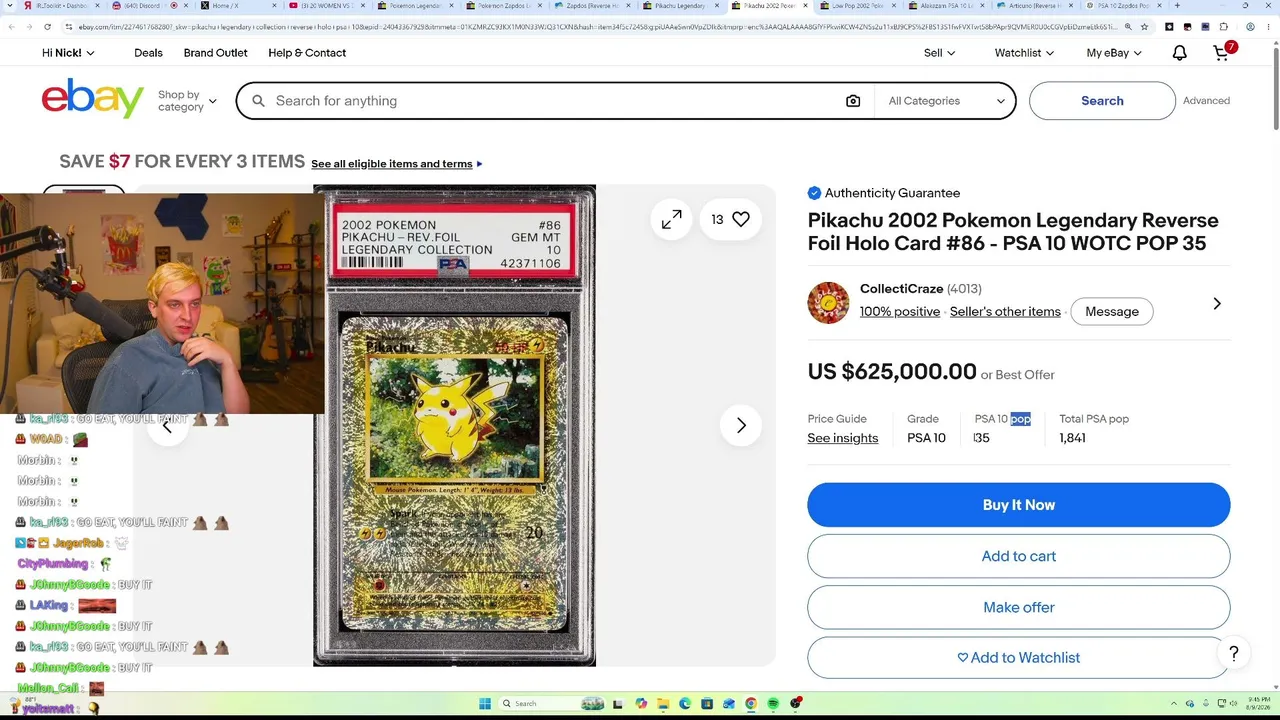Open Microsoft Store from the taskbar
This screenshot has width=1280, height=720.
707,703
